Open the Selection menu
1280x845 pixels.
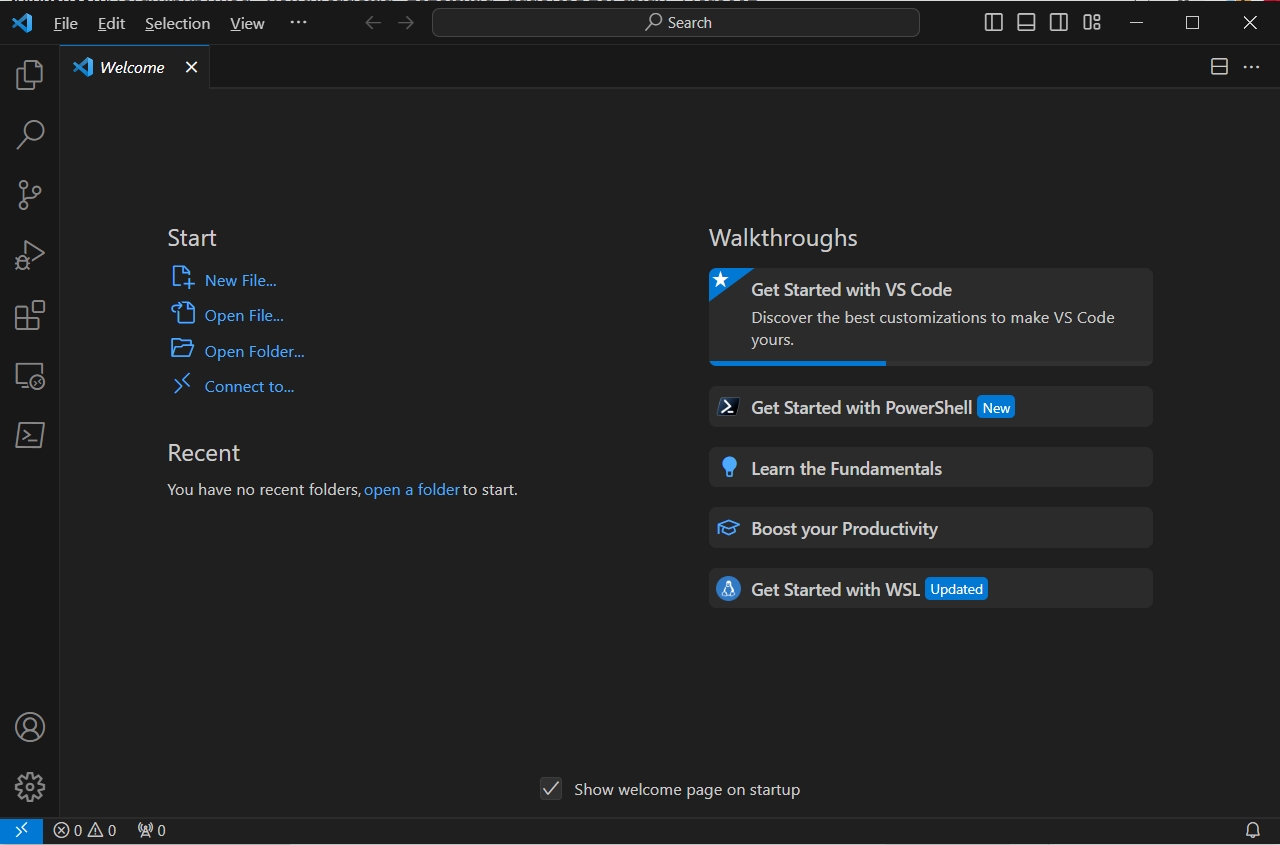click(x=177, y=23)
